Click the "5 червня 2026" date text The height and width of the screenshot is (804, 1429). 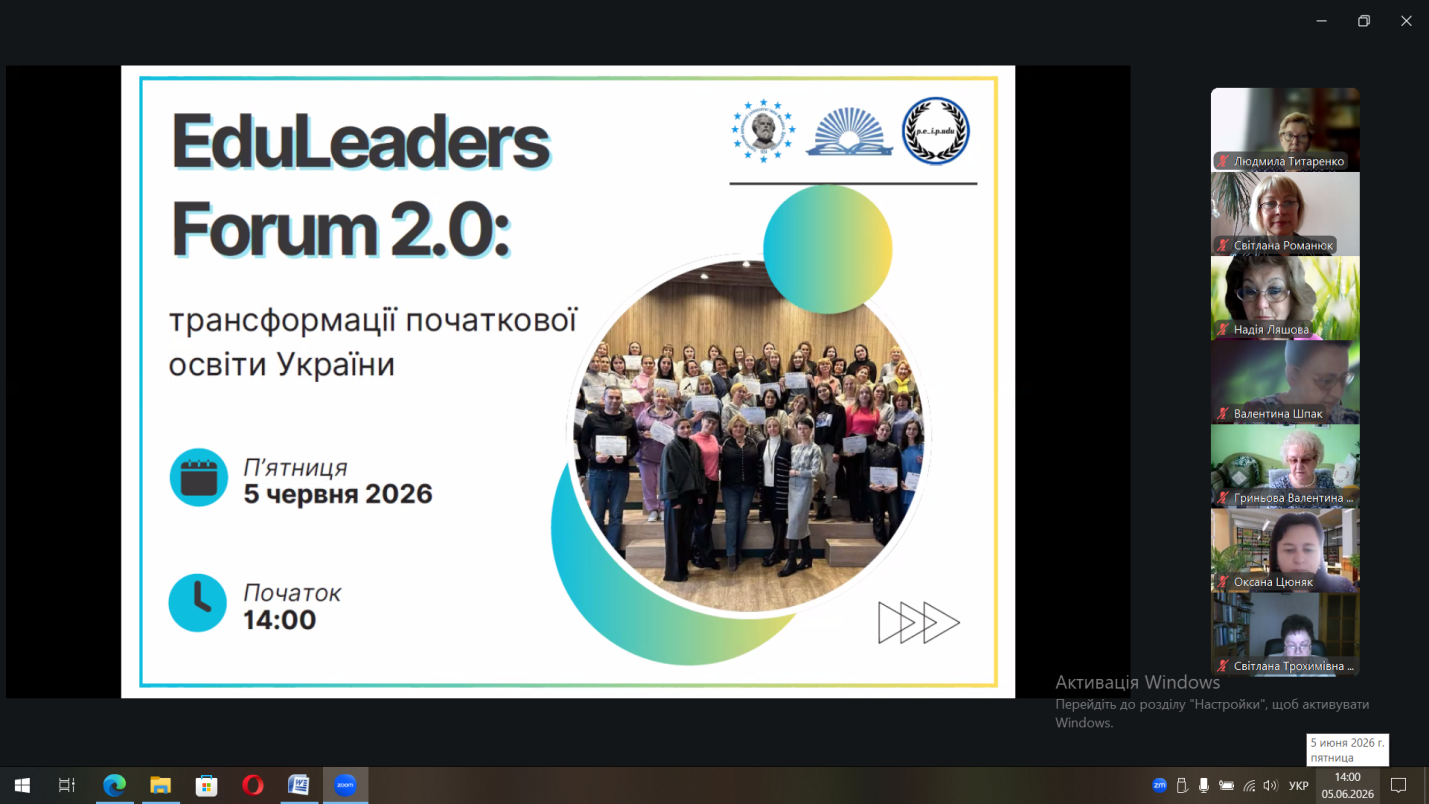[338, 494]
